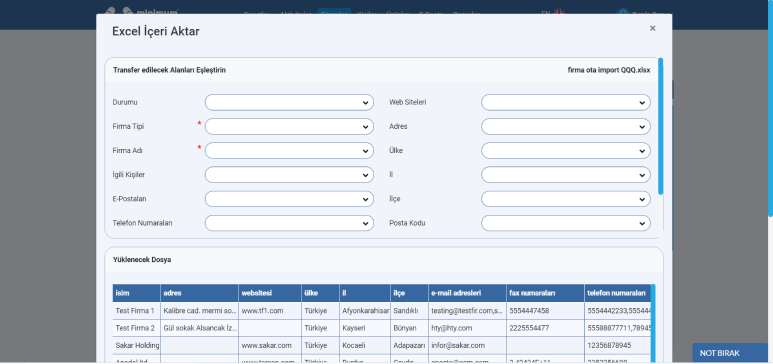Image resolution: width=773 pixels, height=364 pixels.
Task: Click the fax numaraları column header
Action: 545,293
